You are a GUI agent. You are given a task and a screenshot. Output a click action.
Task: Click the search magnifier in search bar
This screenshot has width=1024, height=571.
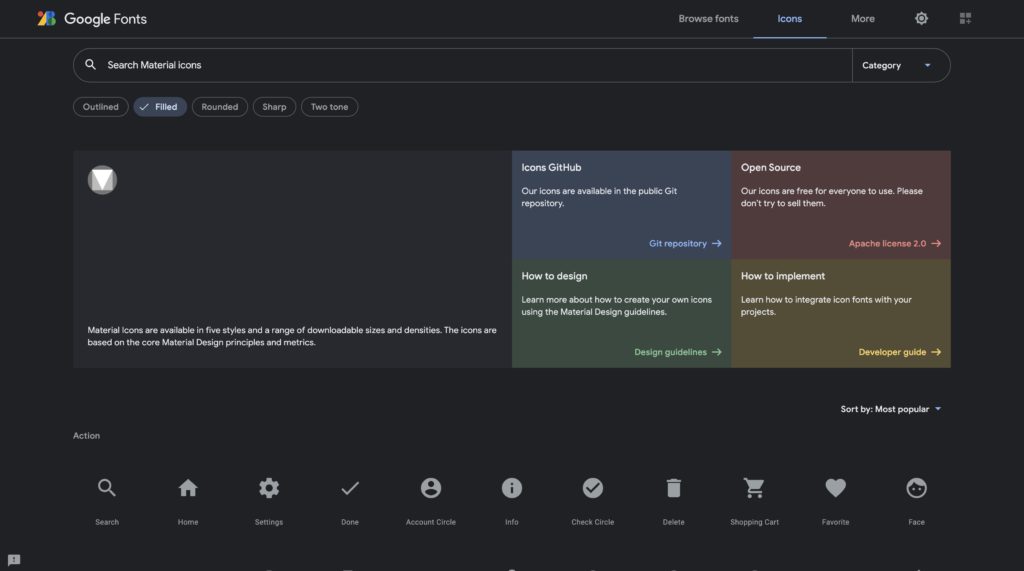pyautogui.click(x=90, y=65)
